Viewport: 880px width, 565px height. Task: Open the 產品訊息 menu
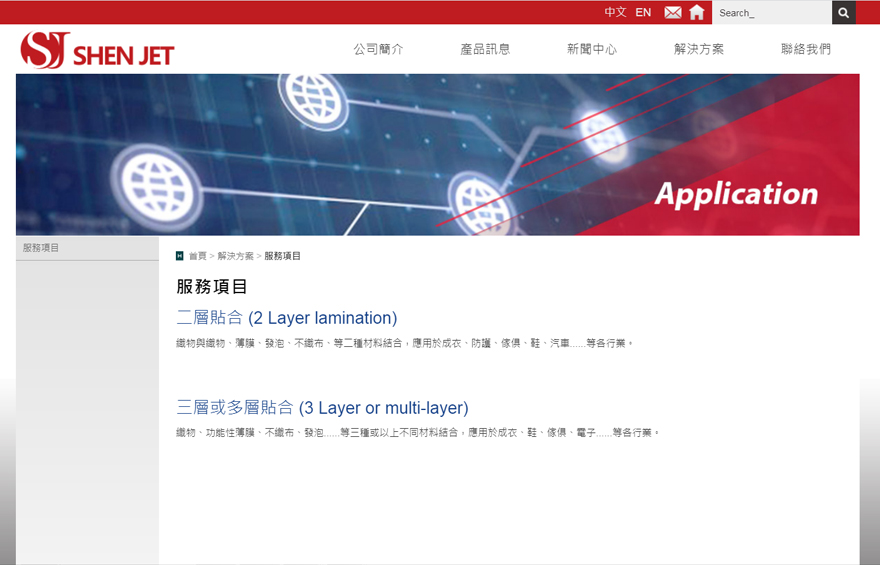point(485,49)
